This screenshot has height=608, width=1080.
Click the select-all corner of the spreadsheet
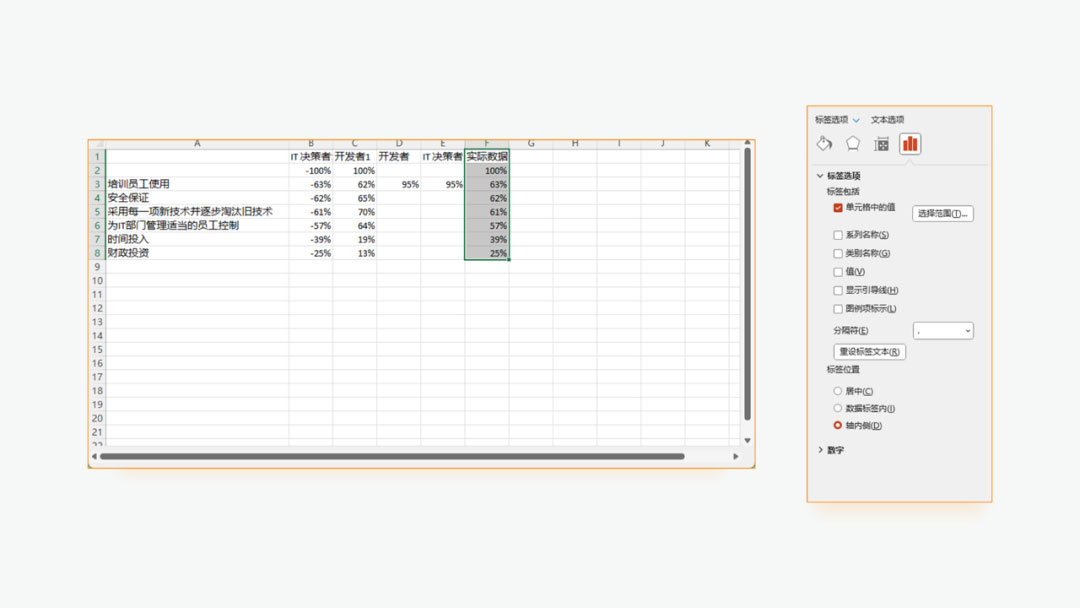click(98, 144)
